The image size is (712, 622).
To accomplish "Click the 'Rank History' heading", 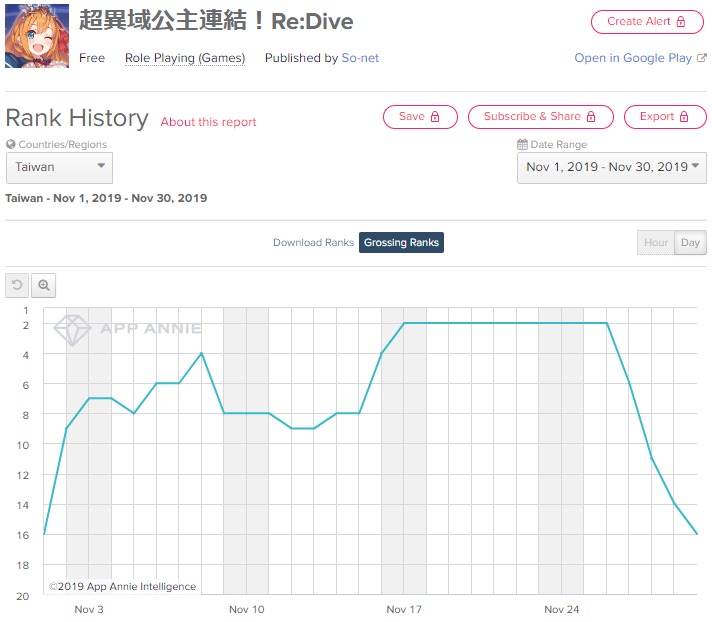I will coord(77,118).
